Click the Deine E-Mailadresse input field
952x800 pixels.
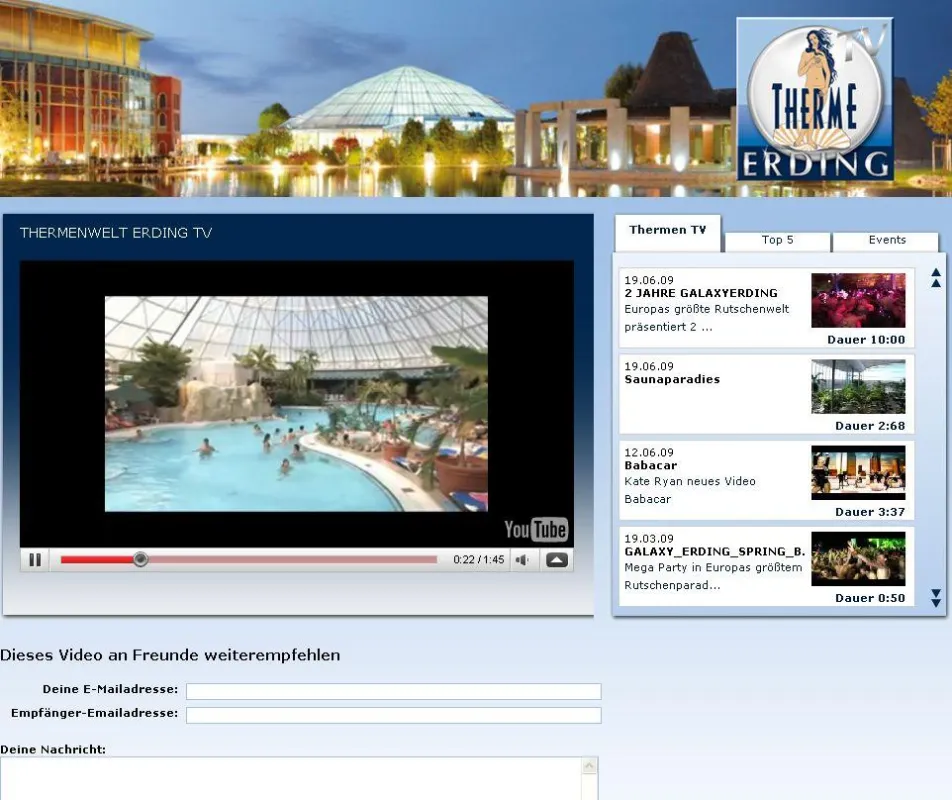coord(393,691)
